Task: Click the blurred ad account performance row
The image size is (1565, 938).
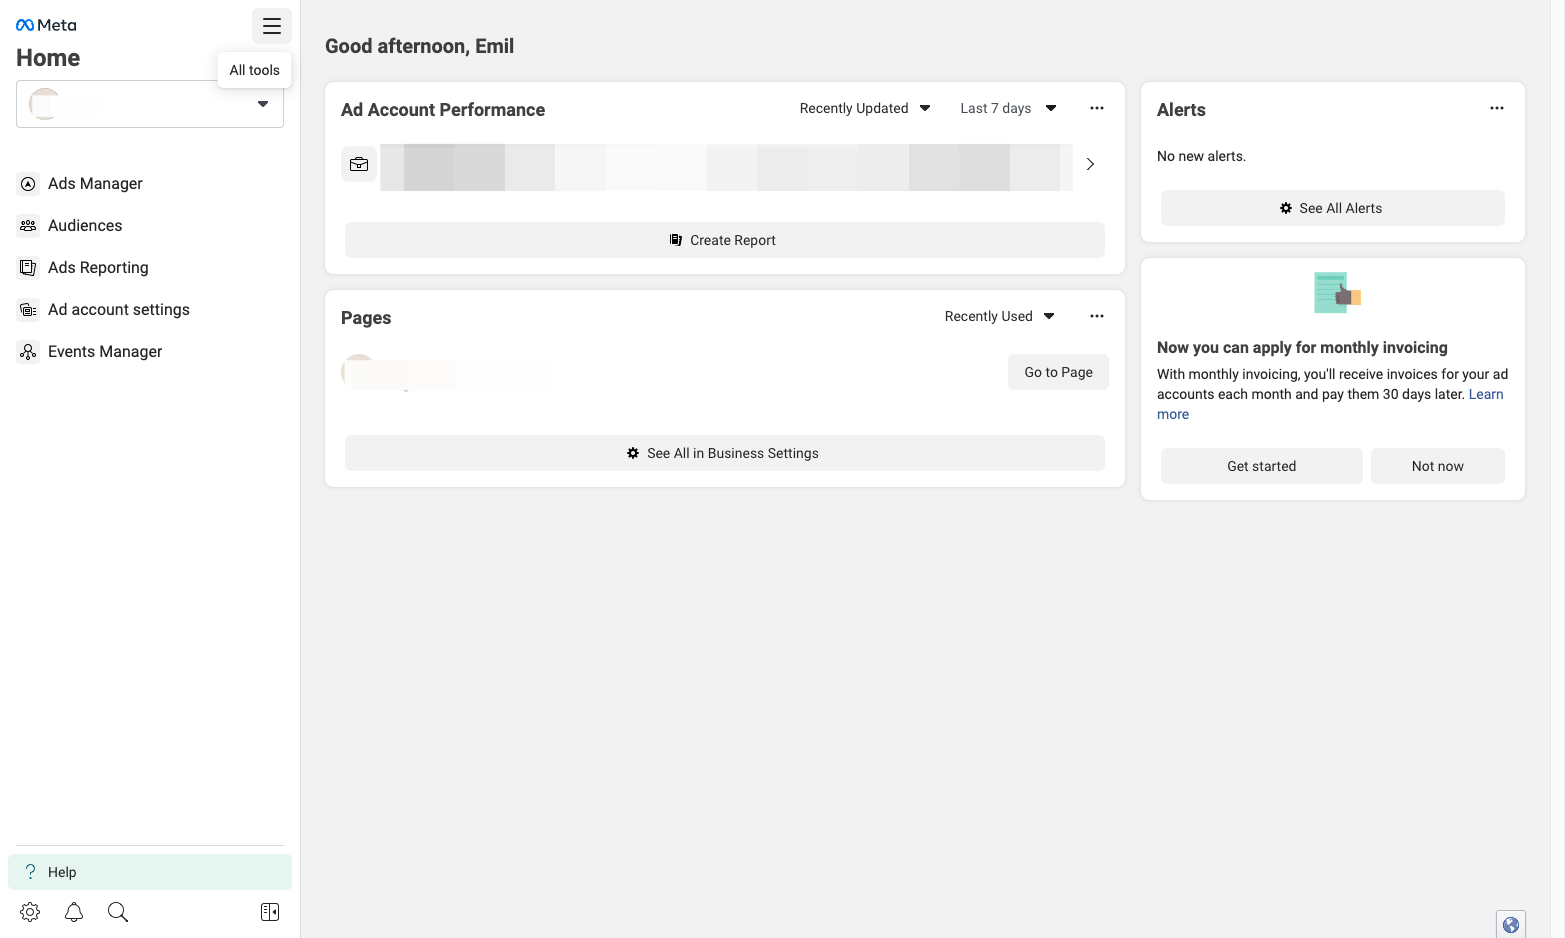Action: coord(727,167)
